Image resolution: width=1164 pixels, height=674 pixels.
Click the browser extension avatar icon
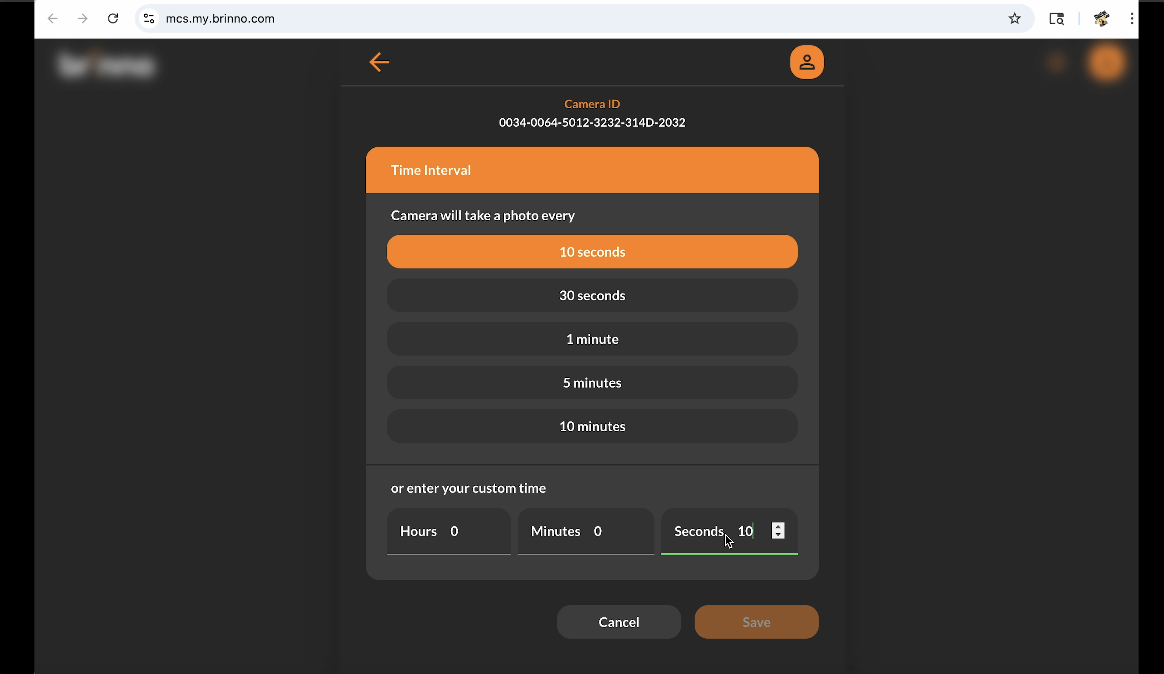[x=1101, y=18]
